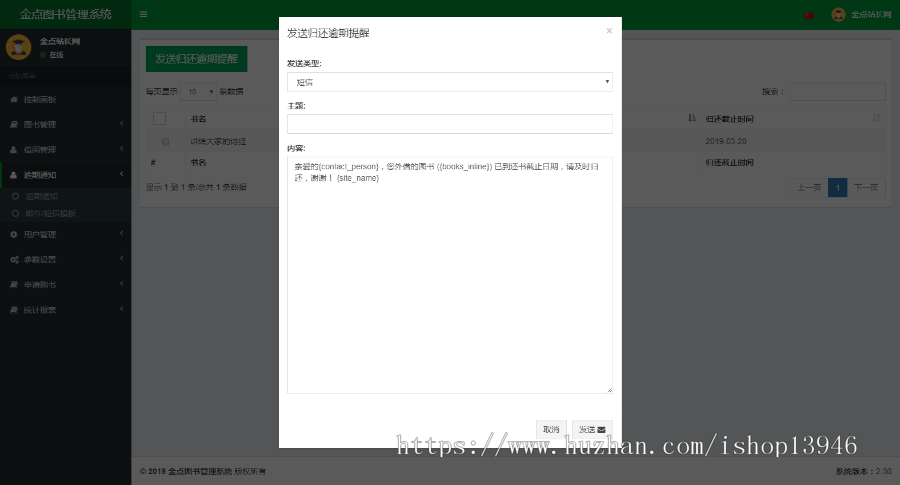Select page 1 in pagination
Screen dimensions: 900x485
[837, 188]
